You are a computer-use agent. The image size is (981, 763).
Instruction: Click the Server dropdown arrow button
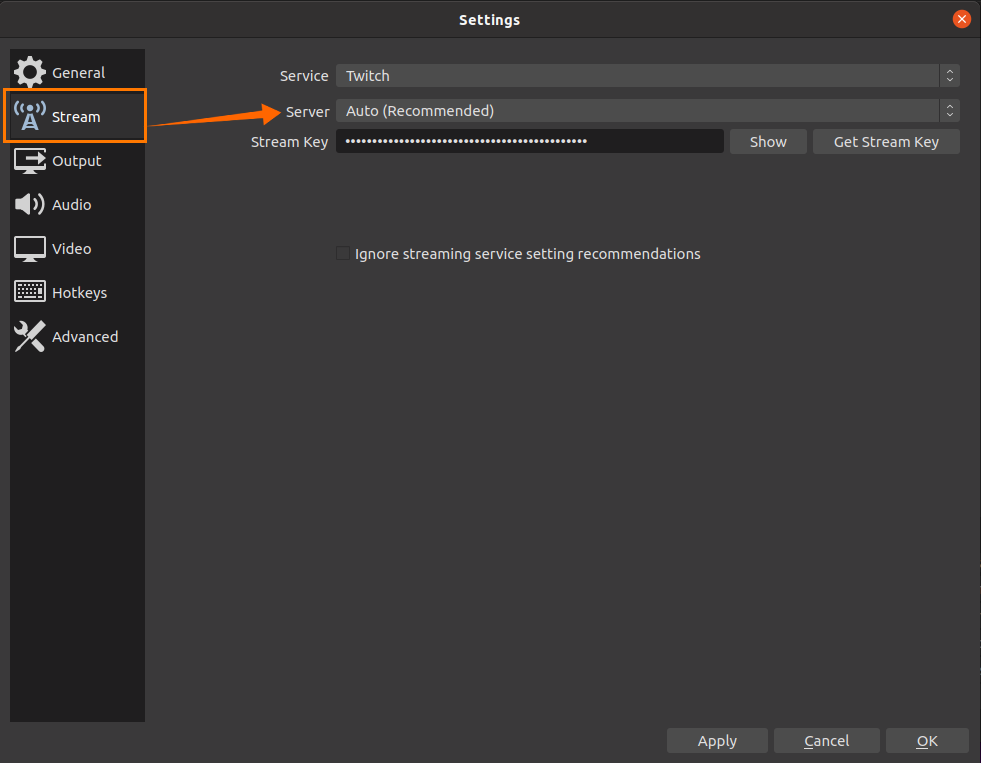tap(950, 111)
